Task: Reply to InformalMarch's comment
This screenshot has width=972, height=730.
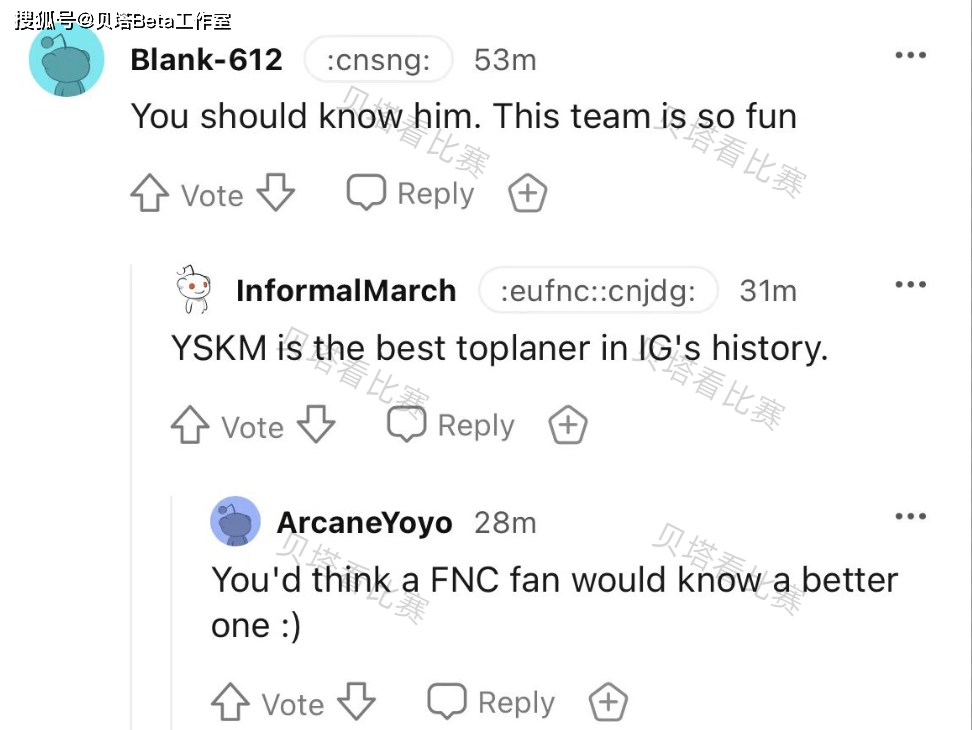Action: point(451,426)
